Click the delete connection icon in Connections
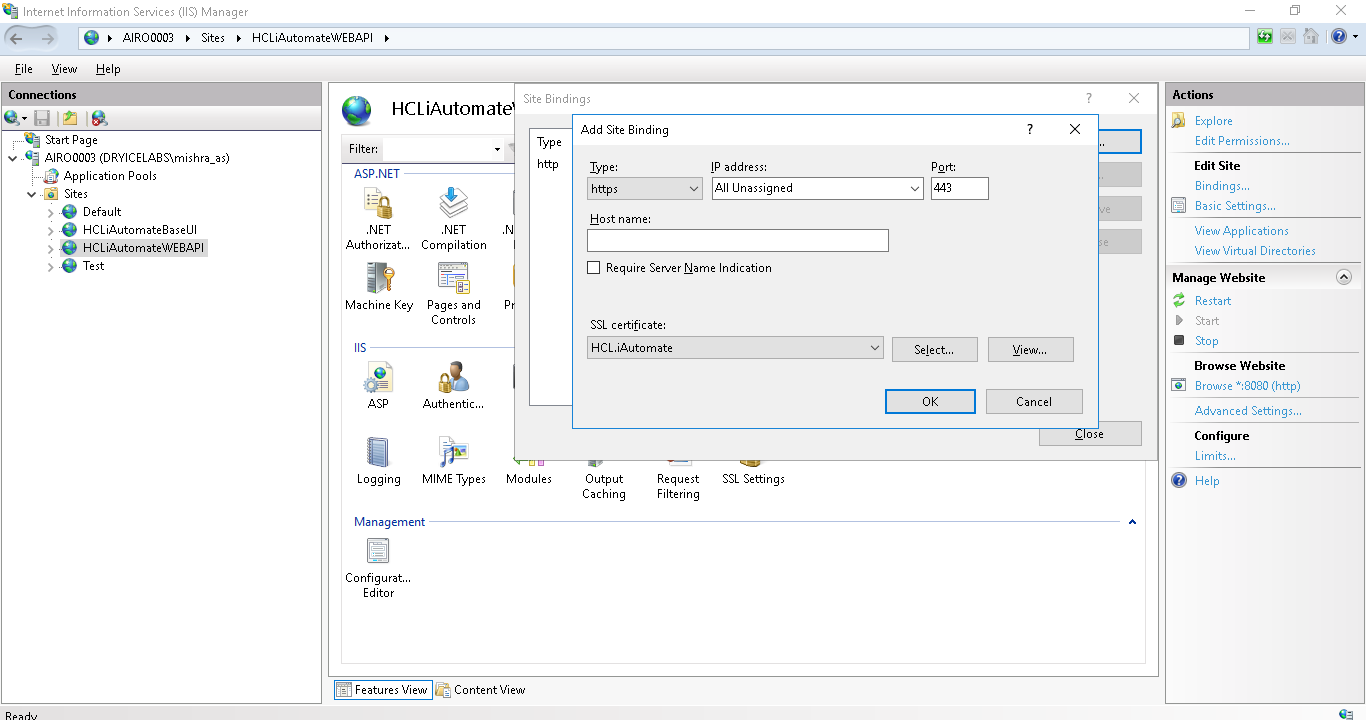The width and height of the screenshot is (1366, 720). click(x=99, y=118)
